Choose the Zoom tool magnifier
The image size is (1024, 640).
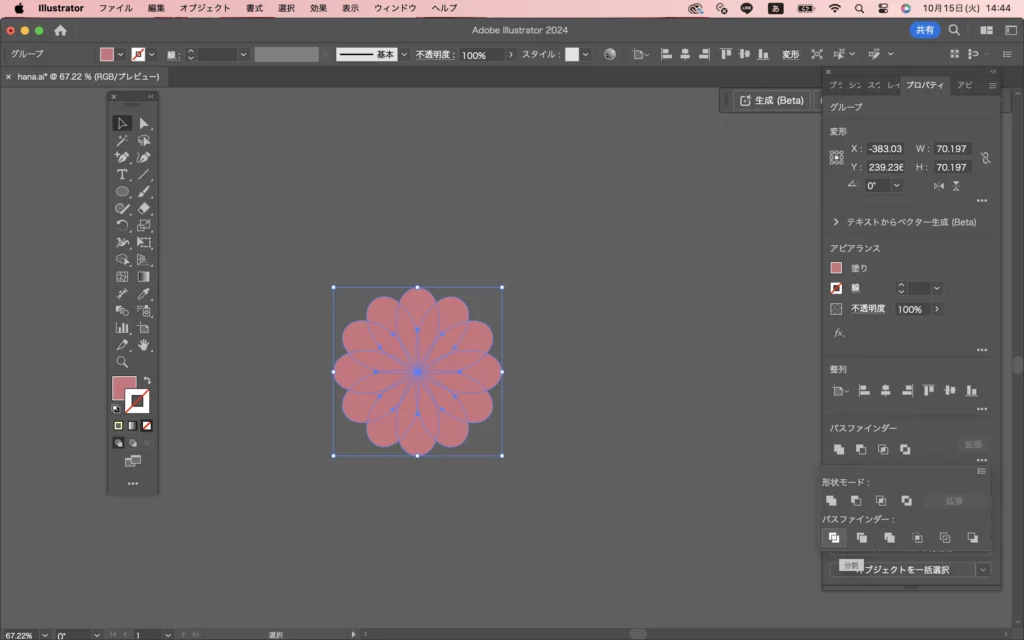click(x=122, y=362)
